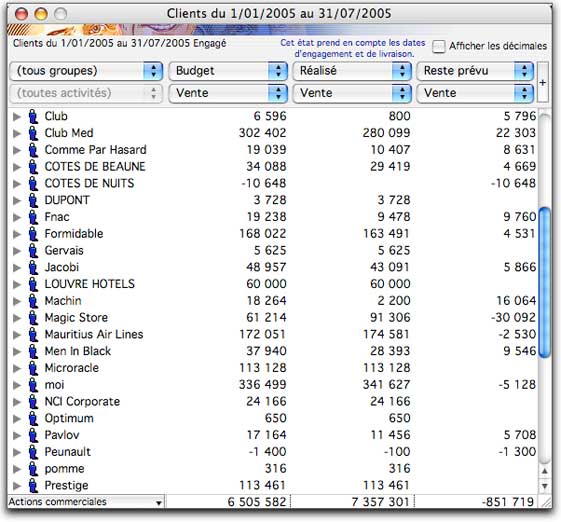Click the client icon beside Optimum
The height and width of the screenshot is (522, 561).
tap(33, 419)
